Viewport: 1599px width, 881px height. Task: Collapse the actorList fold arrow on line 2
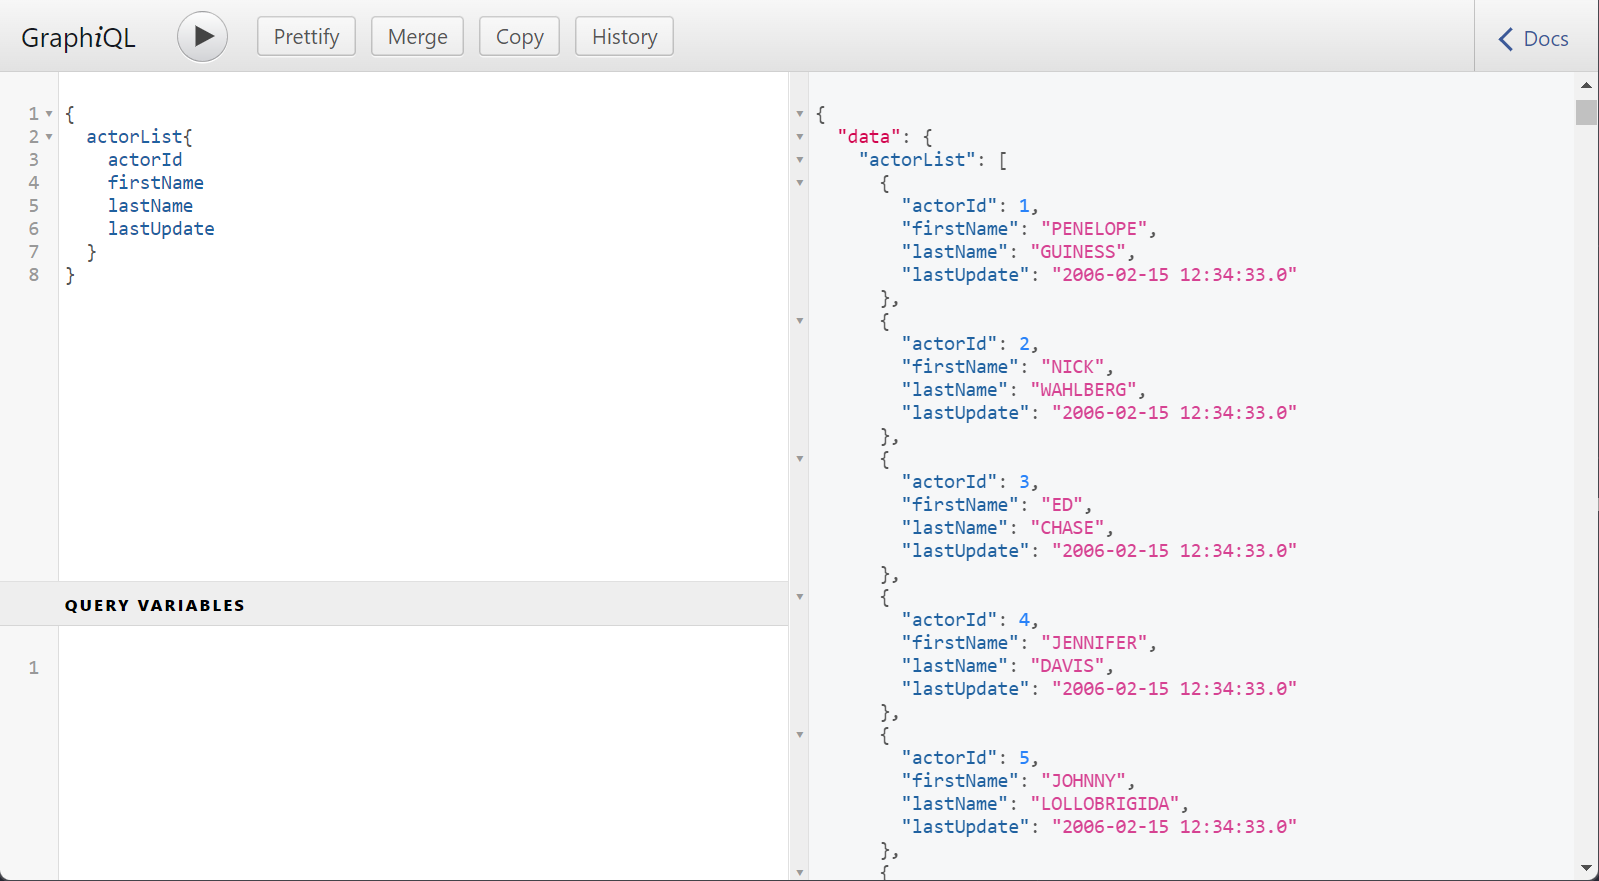(x=49, y=137)
